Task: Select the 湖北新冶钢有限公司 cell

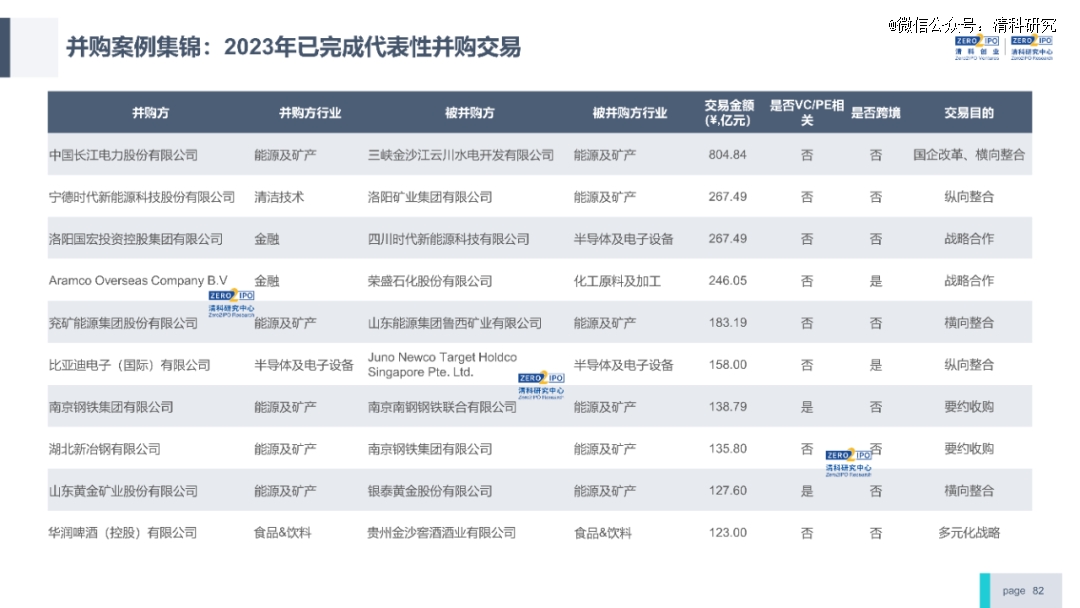Action: click(105, 449)
